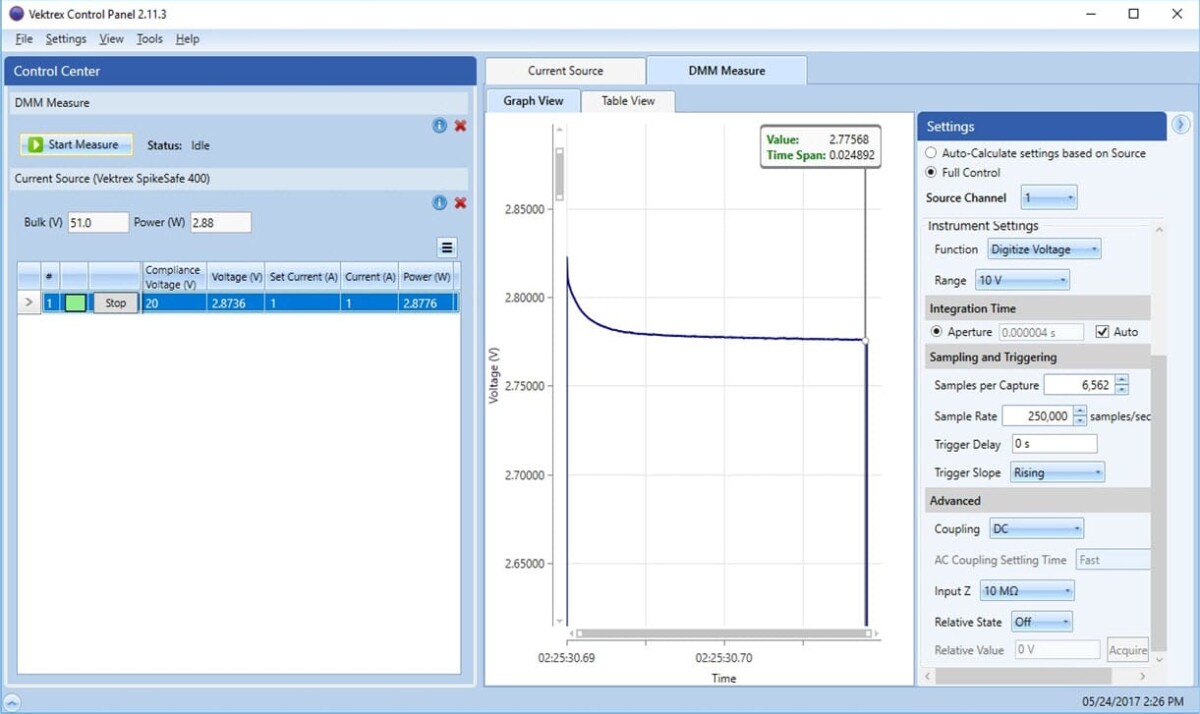Click the Start Measure button

pyautogui.click(x=76, y=145)
